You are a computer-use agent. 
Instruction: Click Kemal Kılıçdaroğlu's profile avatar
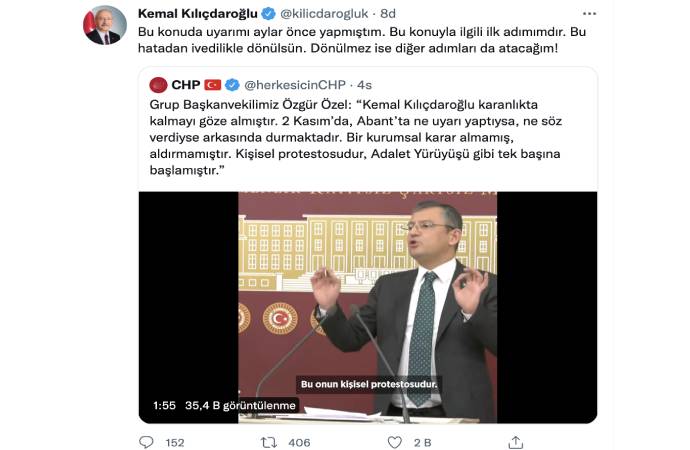point(105,25)
